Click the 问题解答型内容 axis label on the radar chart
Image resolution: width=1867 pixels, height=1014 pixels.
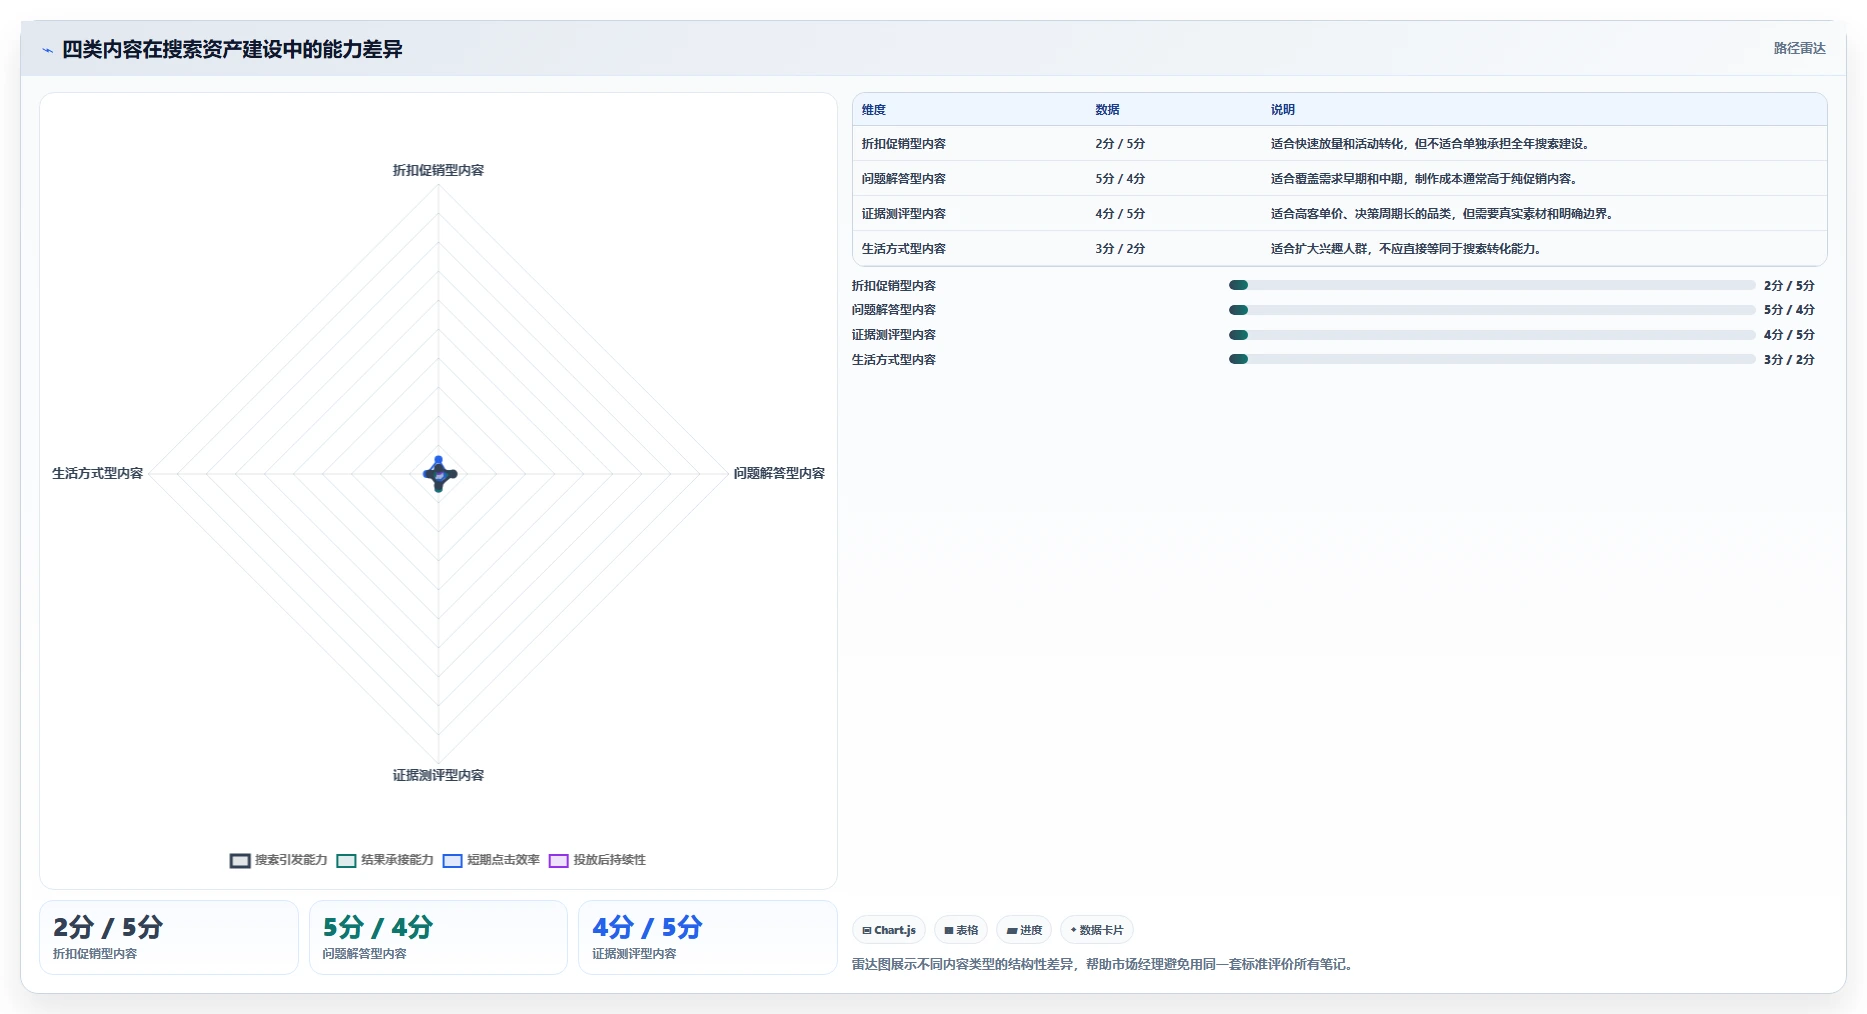[779, 474]
